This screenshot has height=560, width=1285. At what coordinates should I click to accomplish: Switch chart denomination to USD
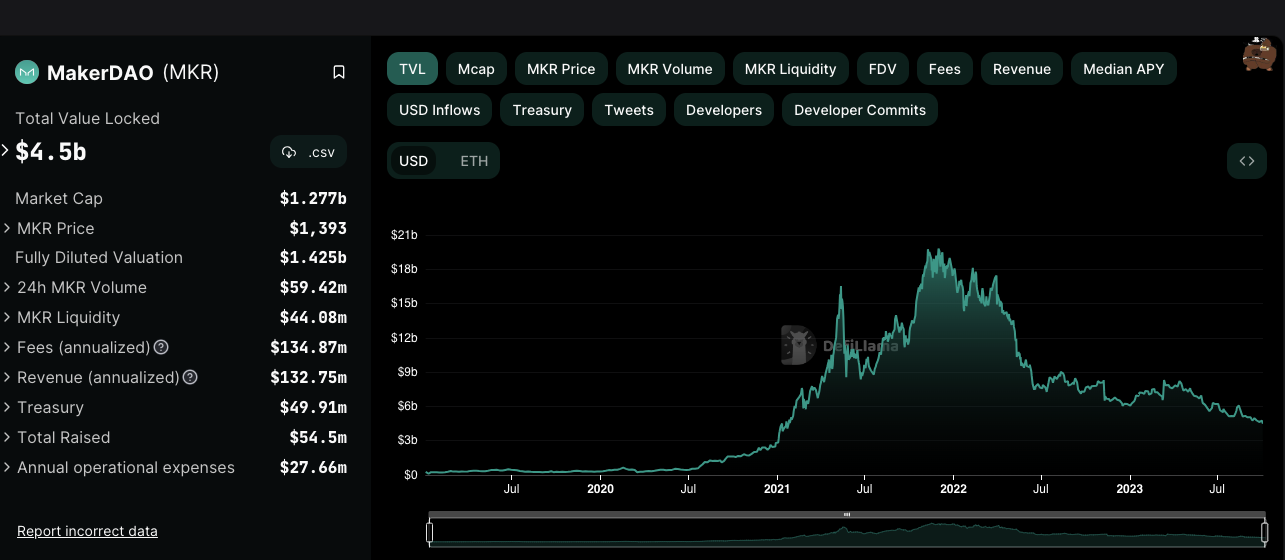coord(413,161)
